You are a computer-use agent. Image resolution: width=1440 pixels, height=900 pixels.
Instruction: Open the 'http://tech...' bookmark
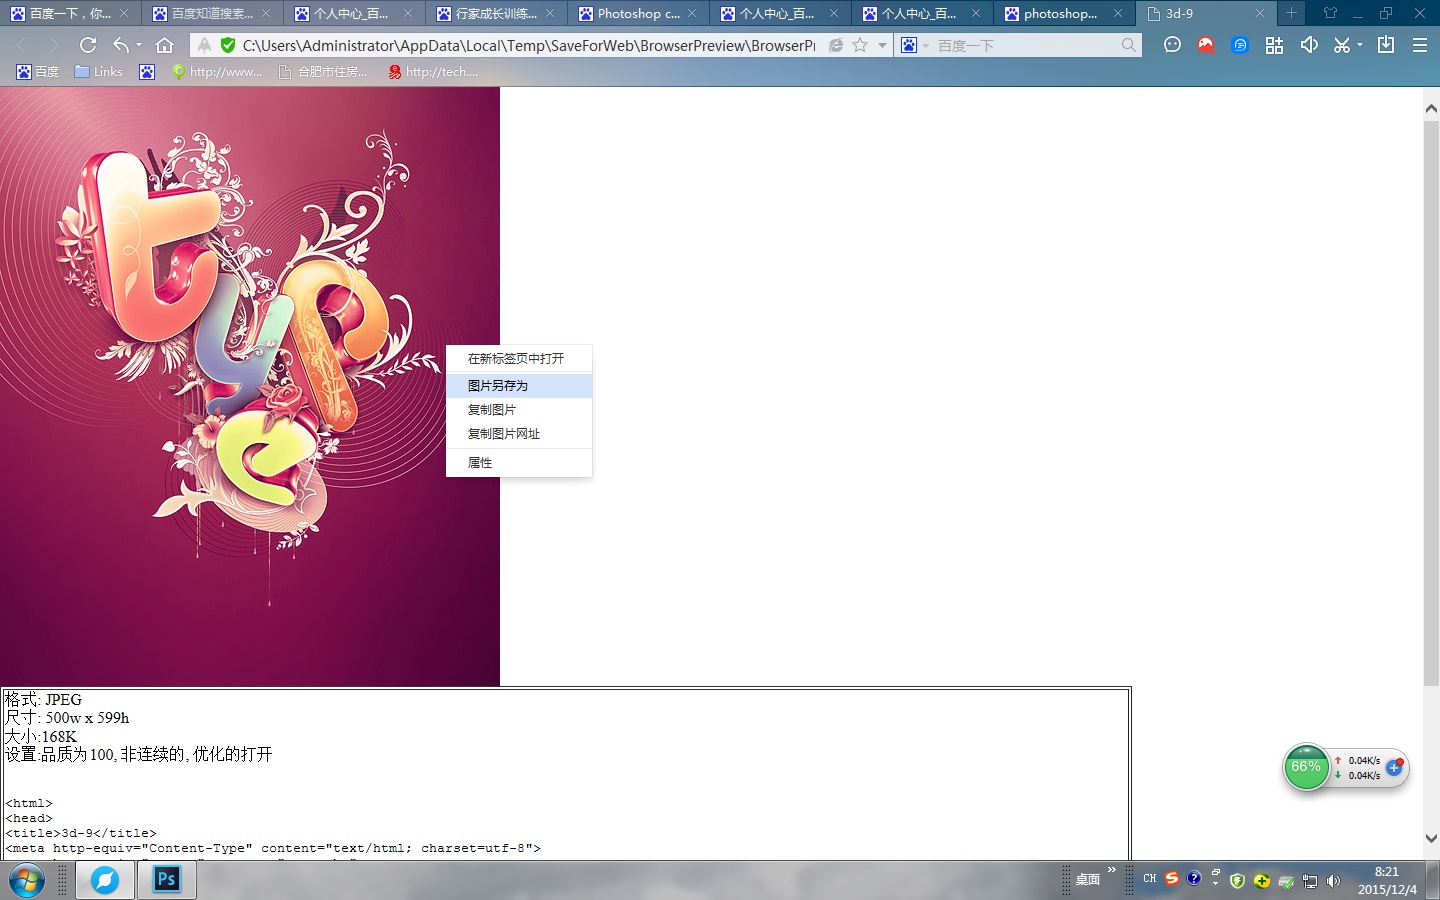tap(433, 72)
